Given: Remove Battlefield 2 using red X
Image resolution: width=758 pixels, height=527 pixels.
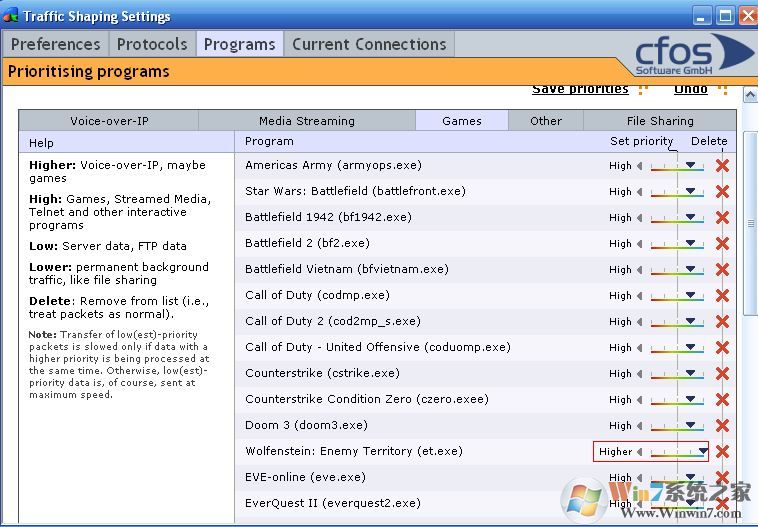Looking at the screenshot, I should pos(722,244).
